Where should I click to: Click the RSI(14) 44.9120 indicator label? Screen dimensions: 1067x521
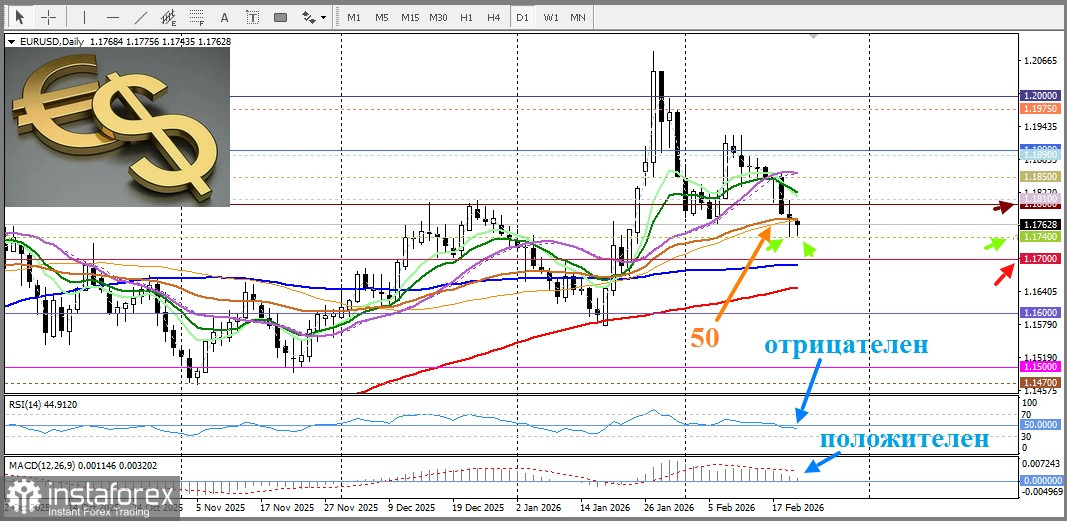[x=43, y=405]
